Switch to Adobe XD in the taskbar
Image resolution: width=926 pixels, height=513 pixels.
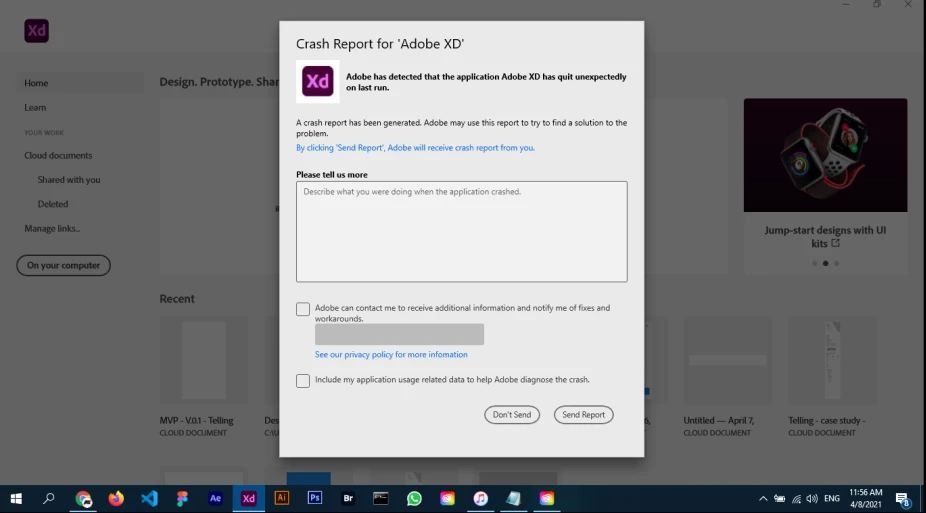[249, 499]
